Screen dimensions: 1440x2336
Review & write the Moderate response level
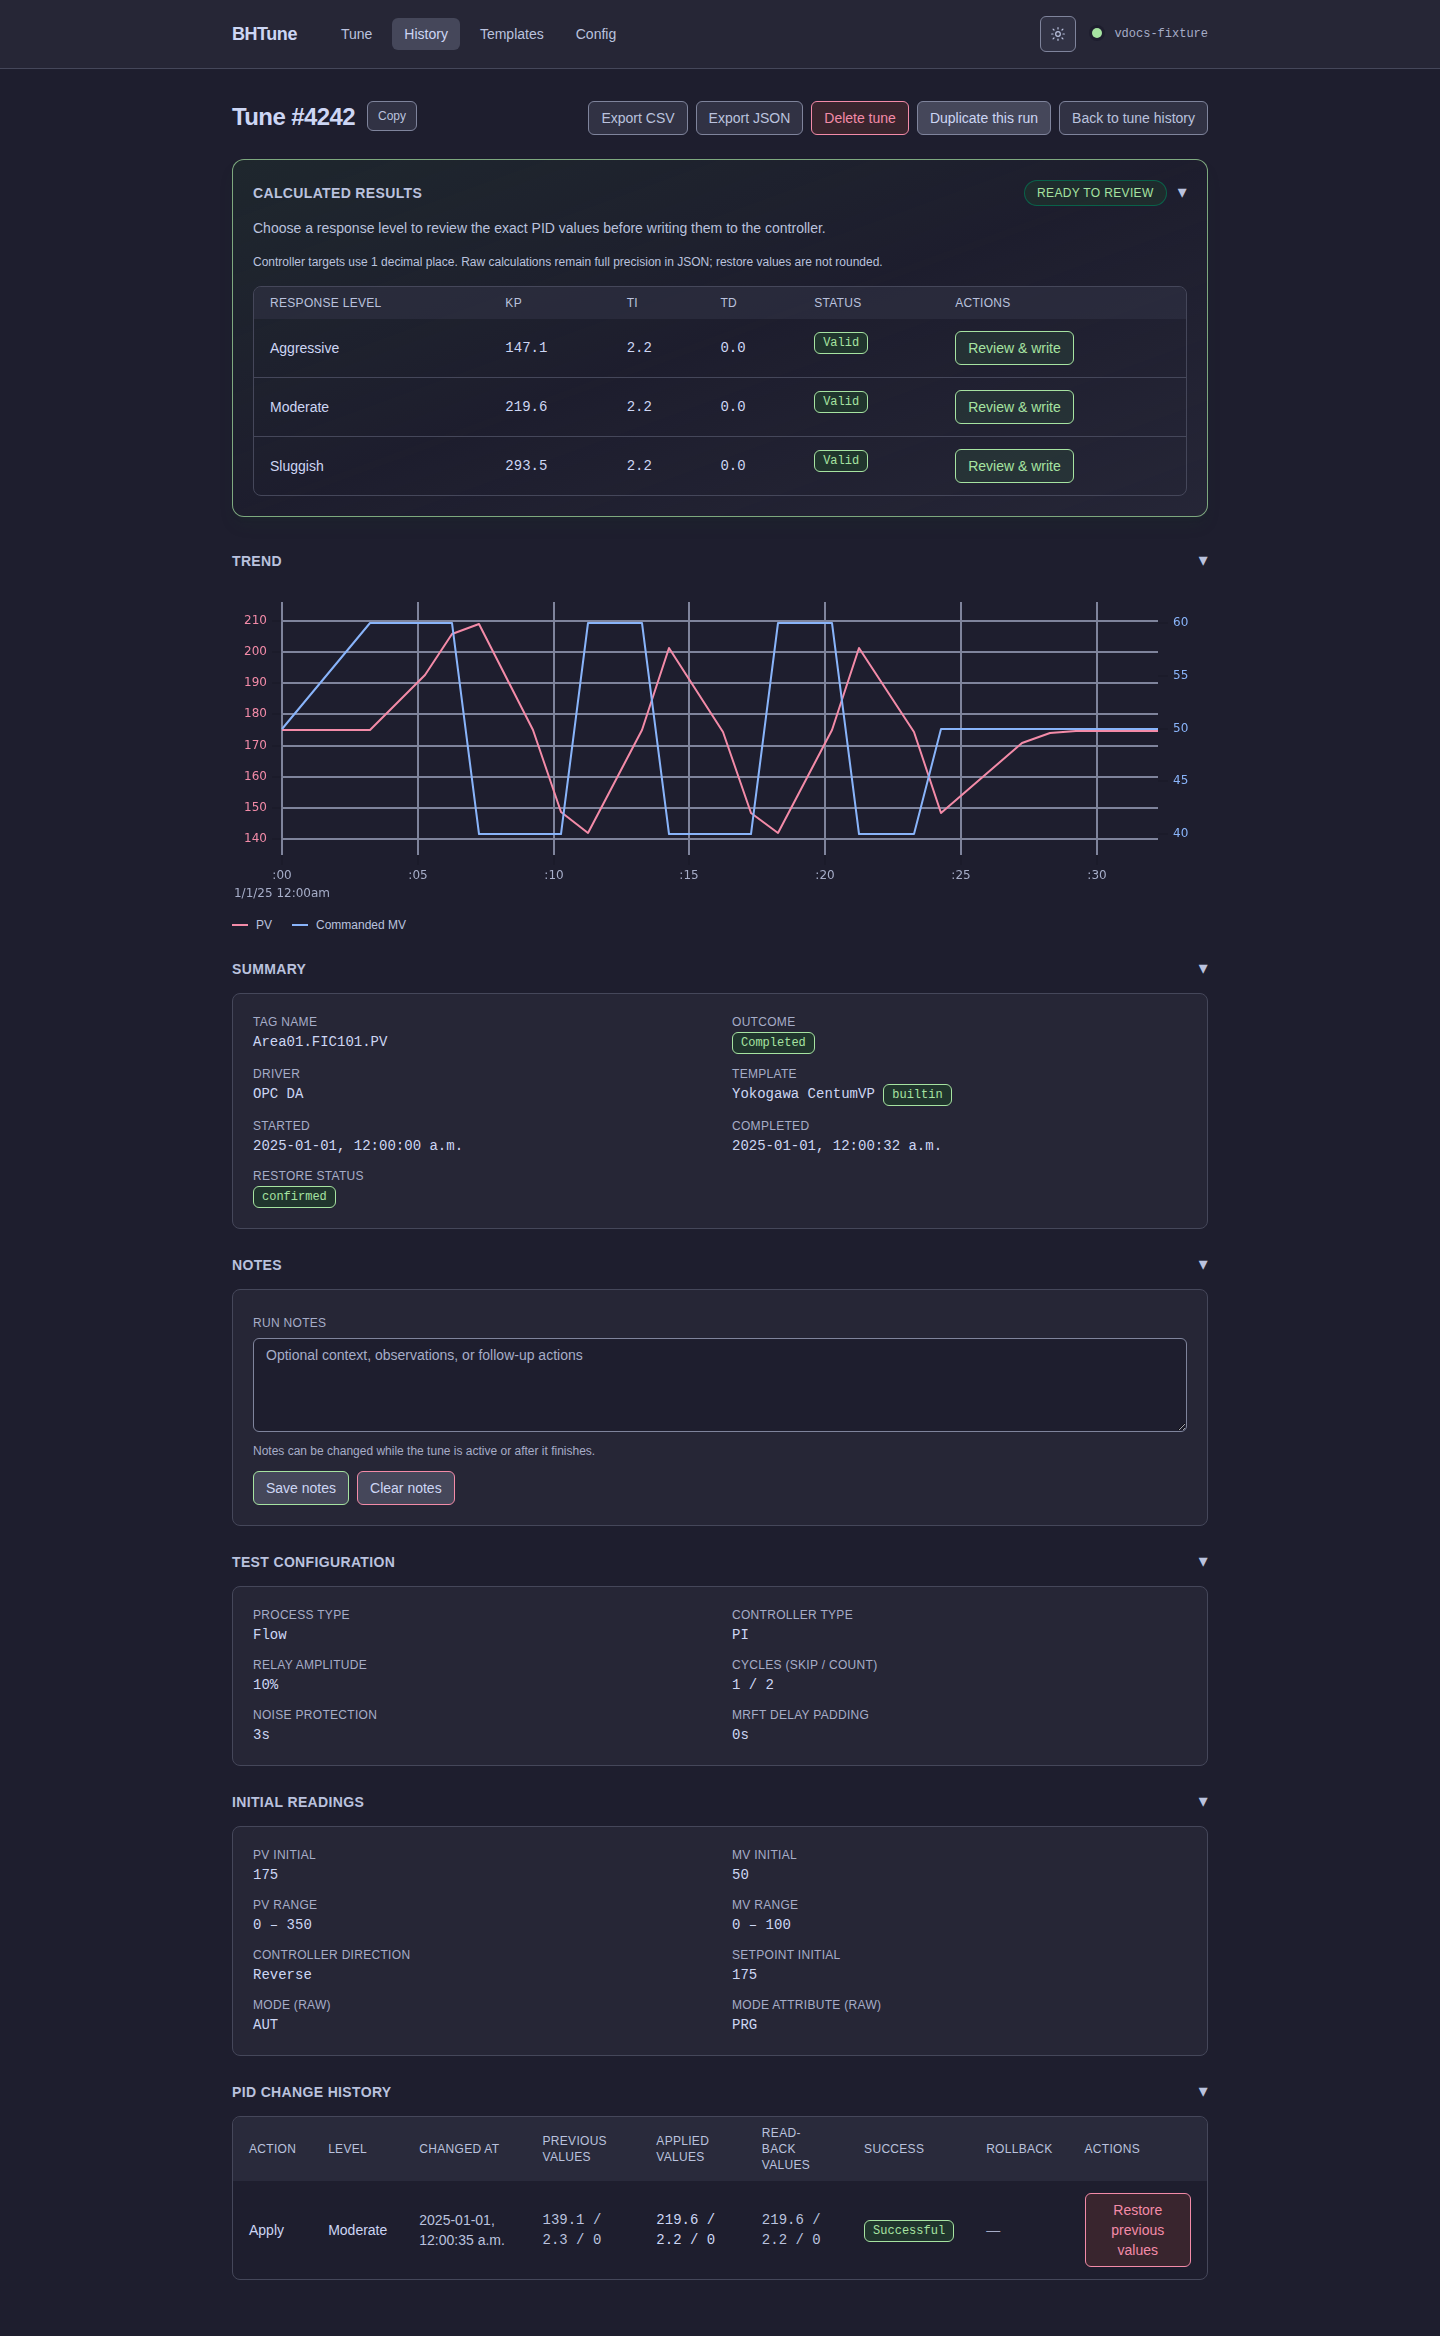pos(1014,407)
